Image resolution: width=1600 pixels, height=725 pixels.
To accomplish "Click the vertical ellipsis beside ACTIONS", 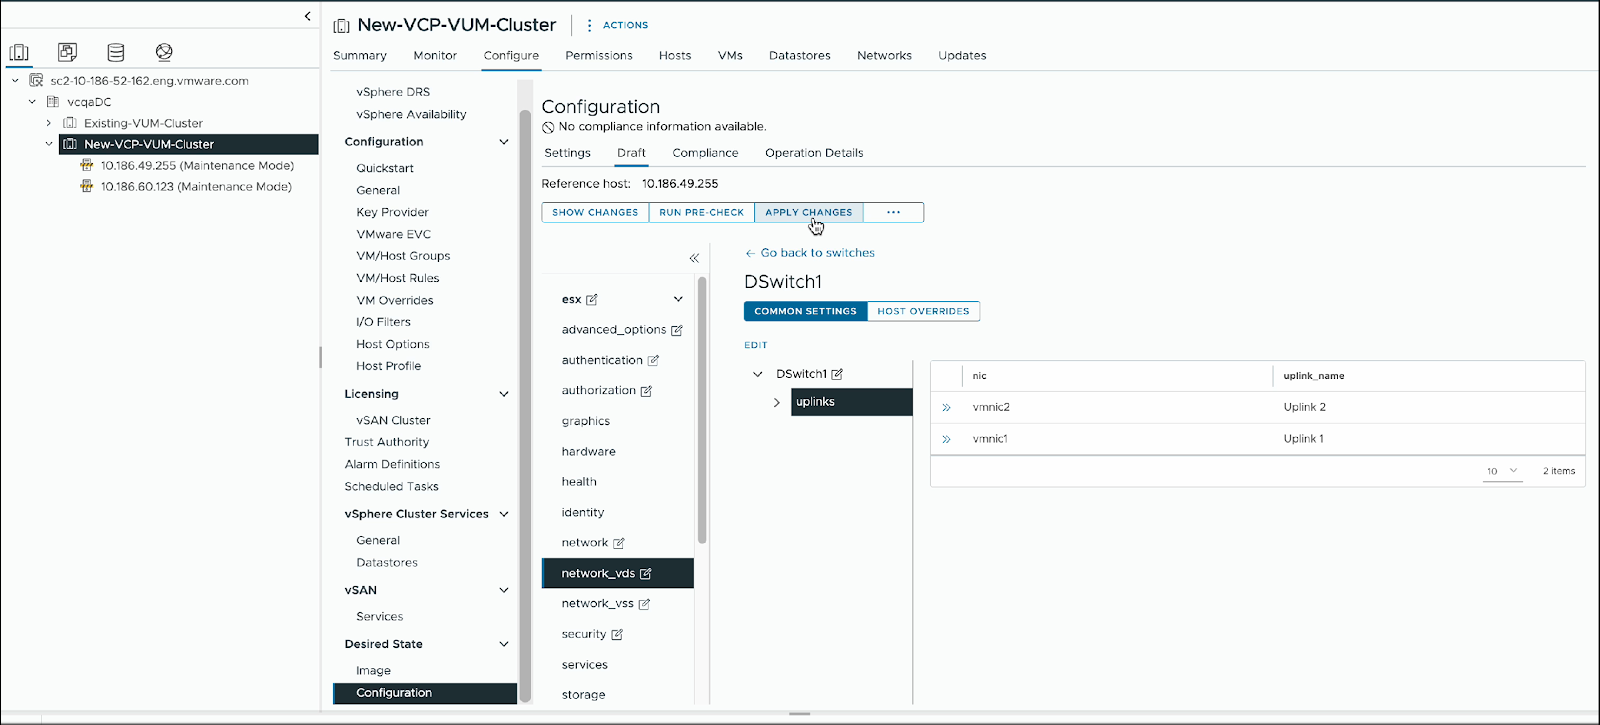I will click(x=589, y=25).
